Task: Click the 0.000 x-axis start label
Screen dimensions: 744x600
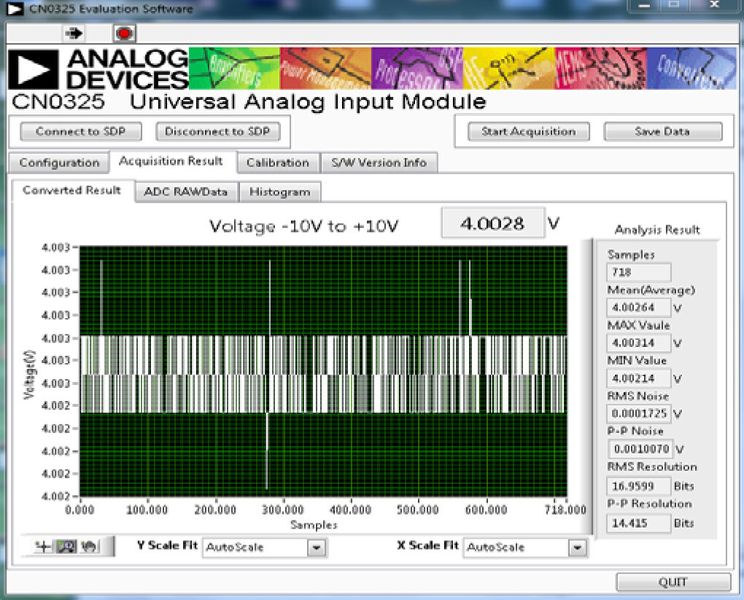Action: click(x=80, y=510)
